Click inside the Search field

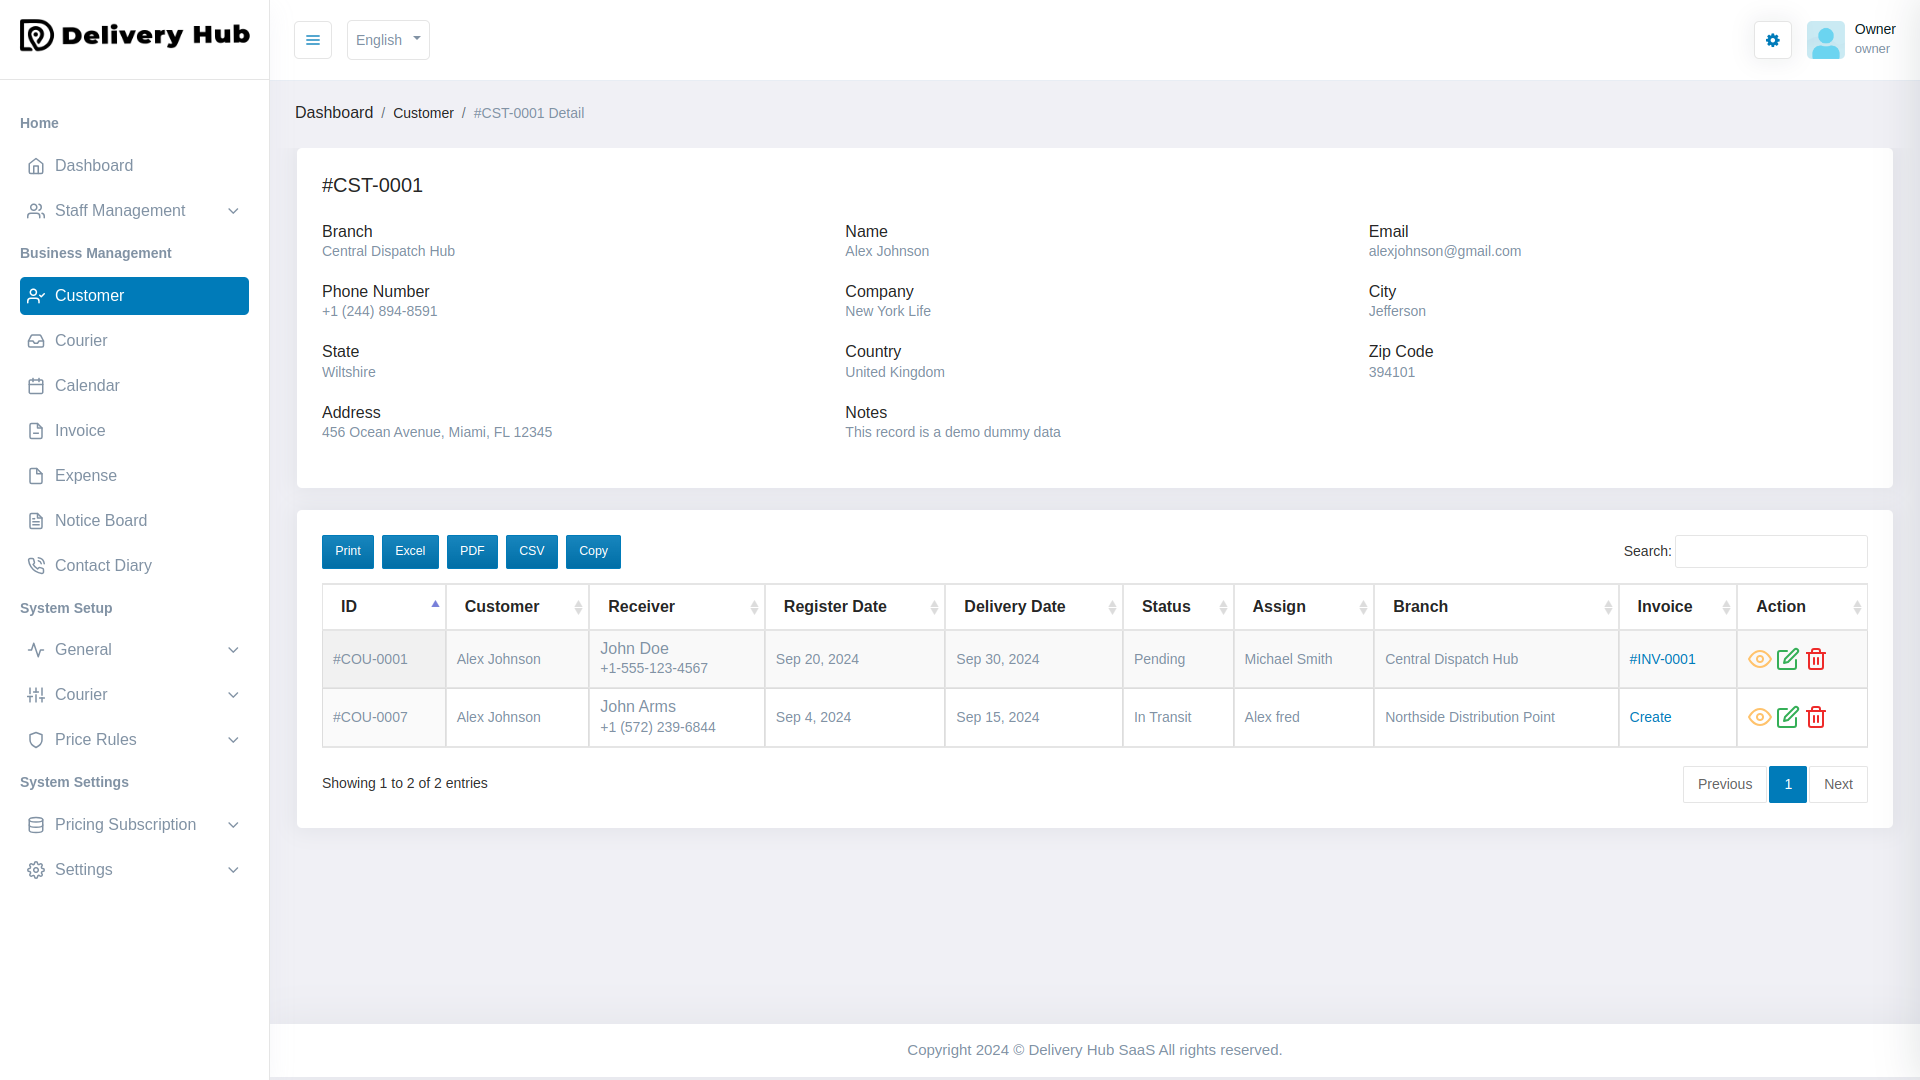(x=1770, y=551)
